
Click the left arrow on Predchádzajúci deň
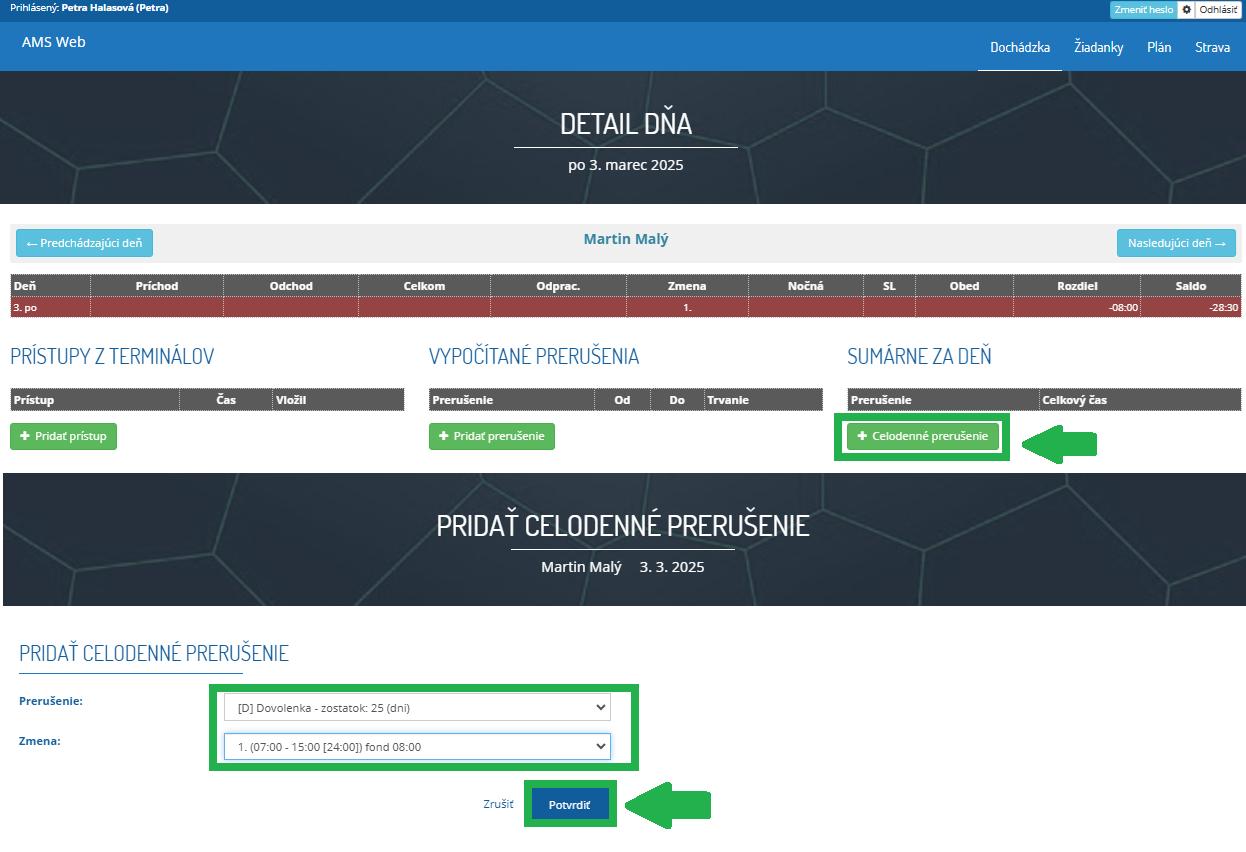click(31, 243)
